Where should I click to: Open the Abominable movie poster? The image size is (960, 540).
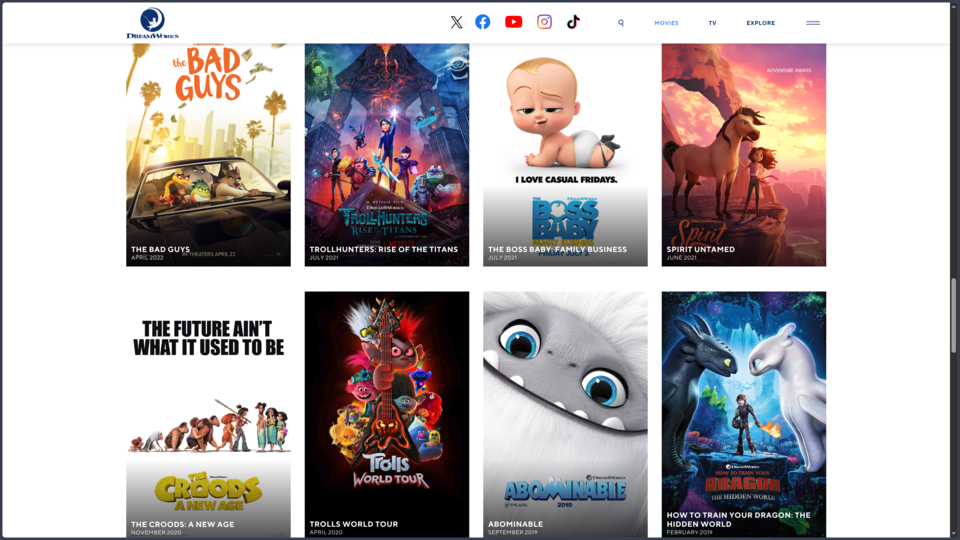coord(565,414)
